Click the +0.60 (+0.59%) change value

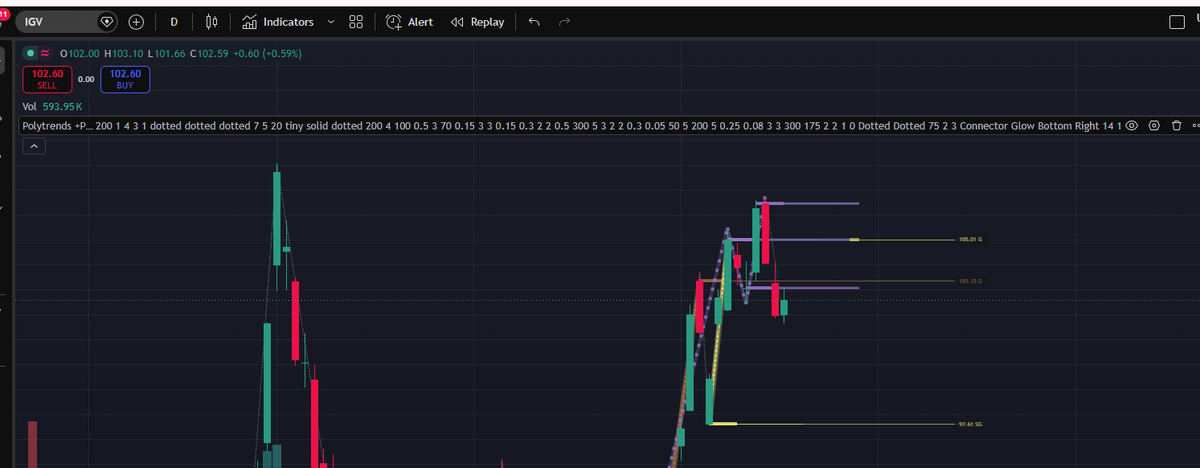click(268, 53)
